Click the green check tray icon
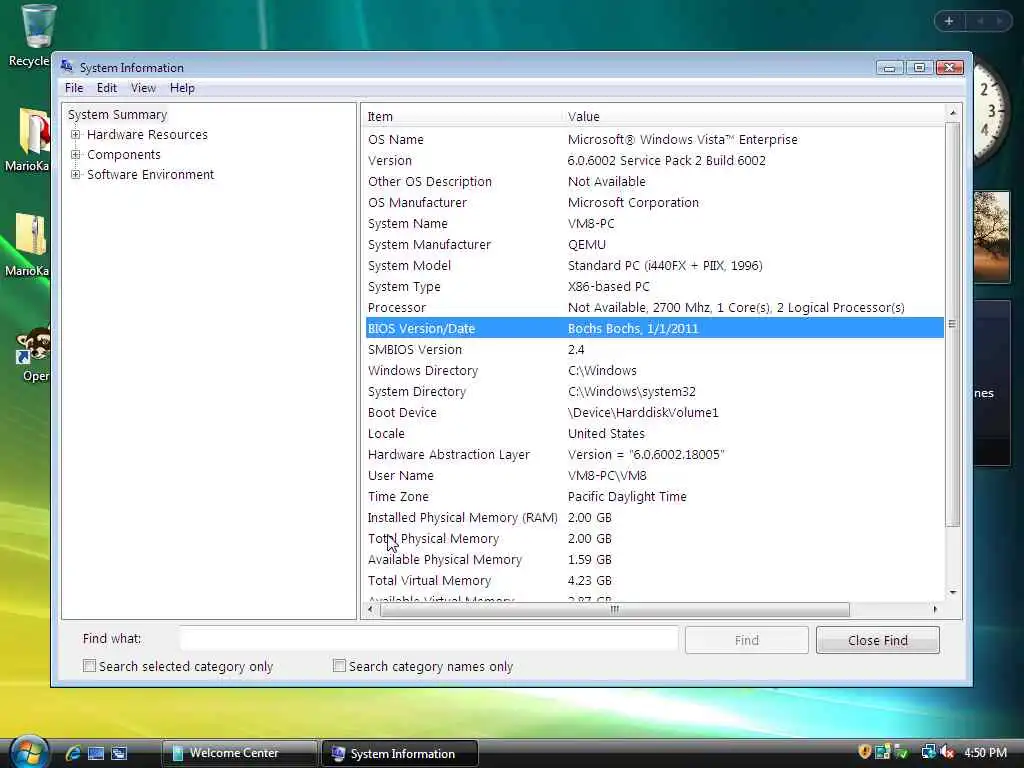The width and height of the screenshot is (1024, 768). pyautogui.click(x=901, y=752)
